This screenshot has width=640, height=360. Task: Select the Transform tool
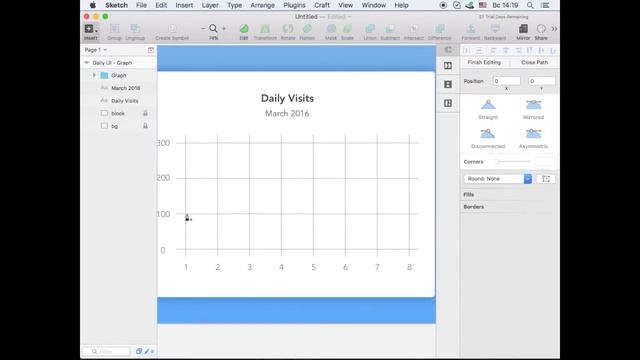click(265, 29)
